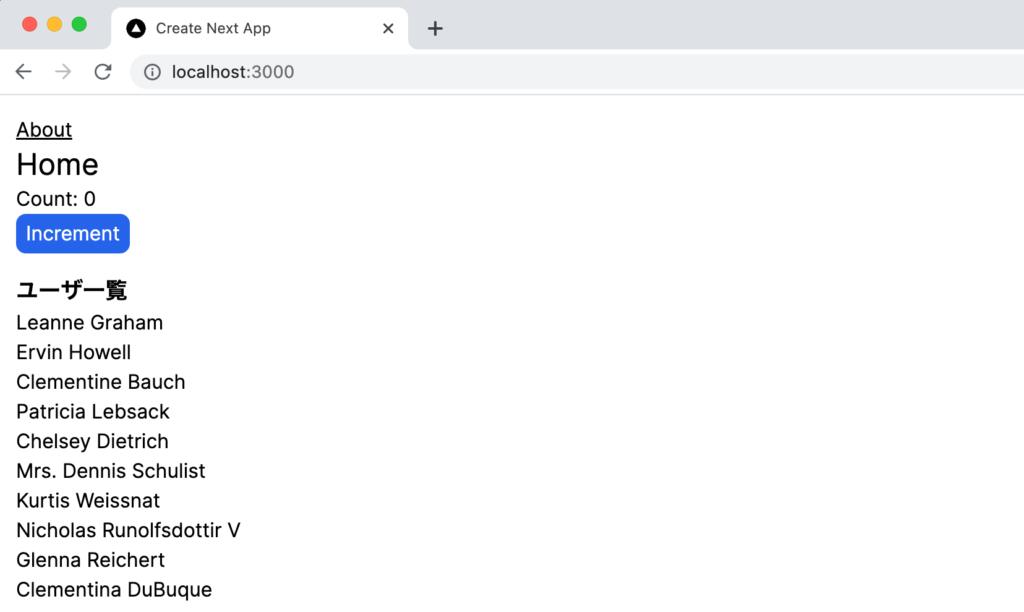Image resolution: width=1024 pixels, height=612 pixels.
Task: Select Leanne Graham in the user list
Action: coord(89,322)
